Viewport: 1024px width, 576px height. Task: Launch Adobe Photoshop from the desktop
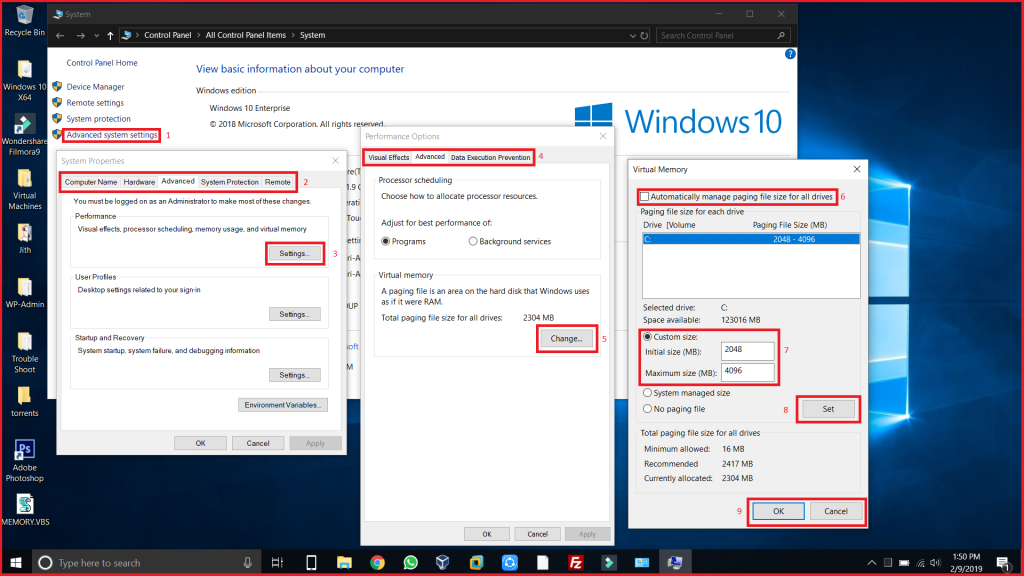[25, 461]
